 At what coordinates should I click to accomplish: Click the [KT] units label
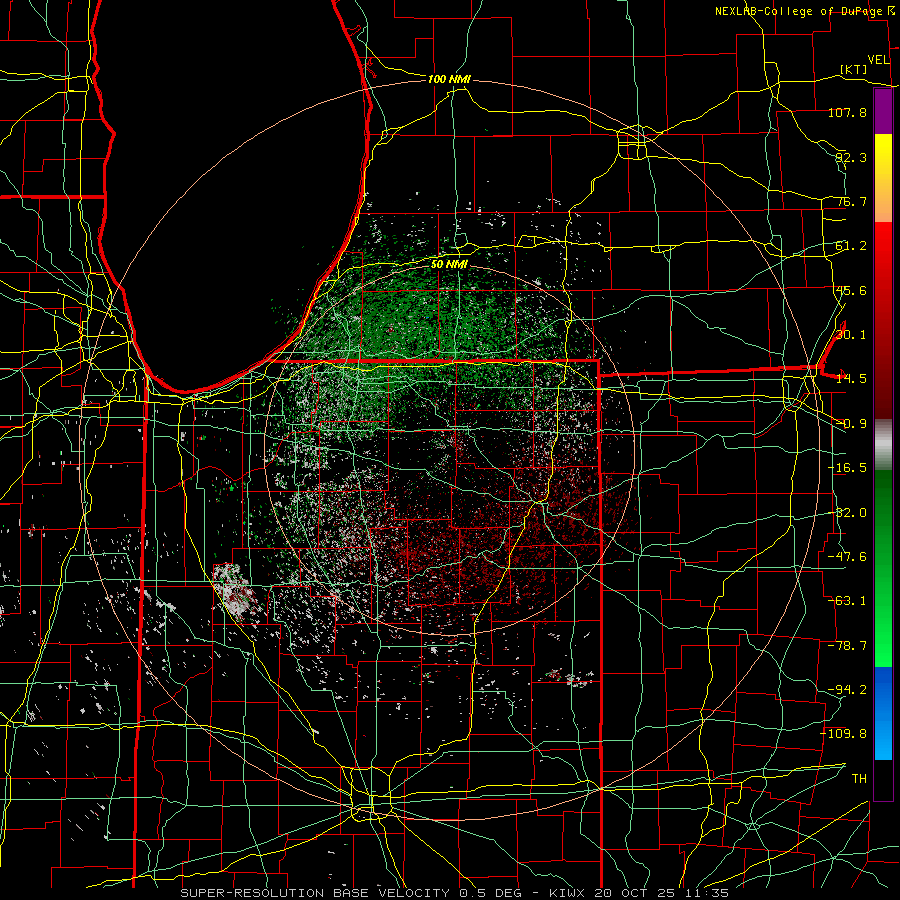tap(854, 69)
